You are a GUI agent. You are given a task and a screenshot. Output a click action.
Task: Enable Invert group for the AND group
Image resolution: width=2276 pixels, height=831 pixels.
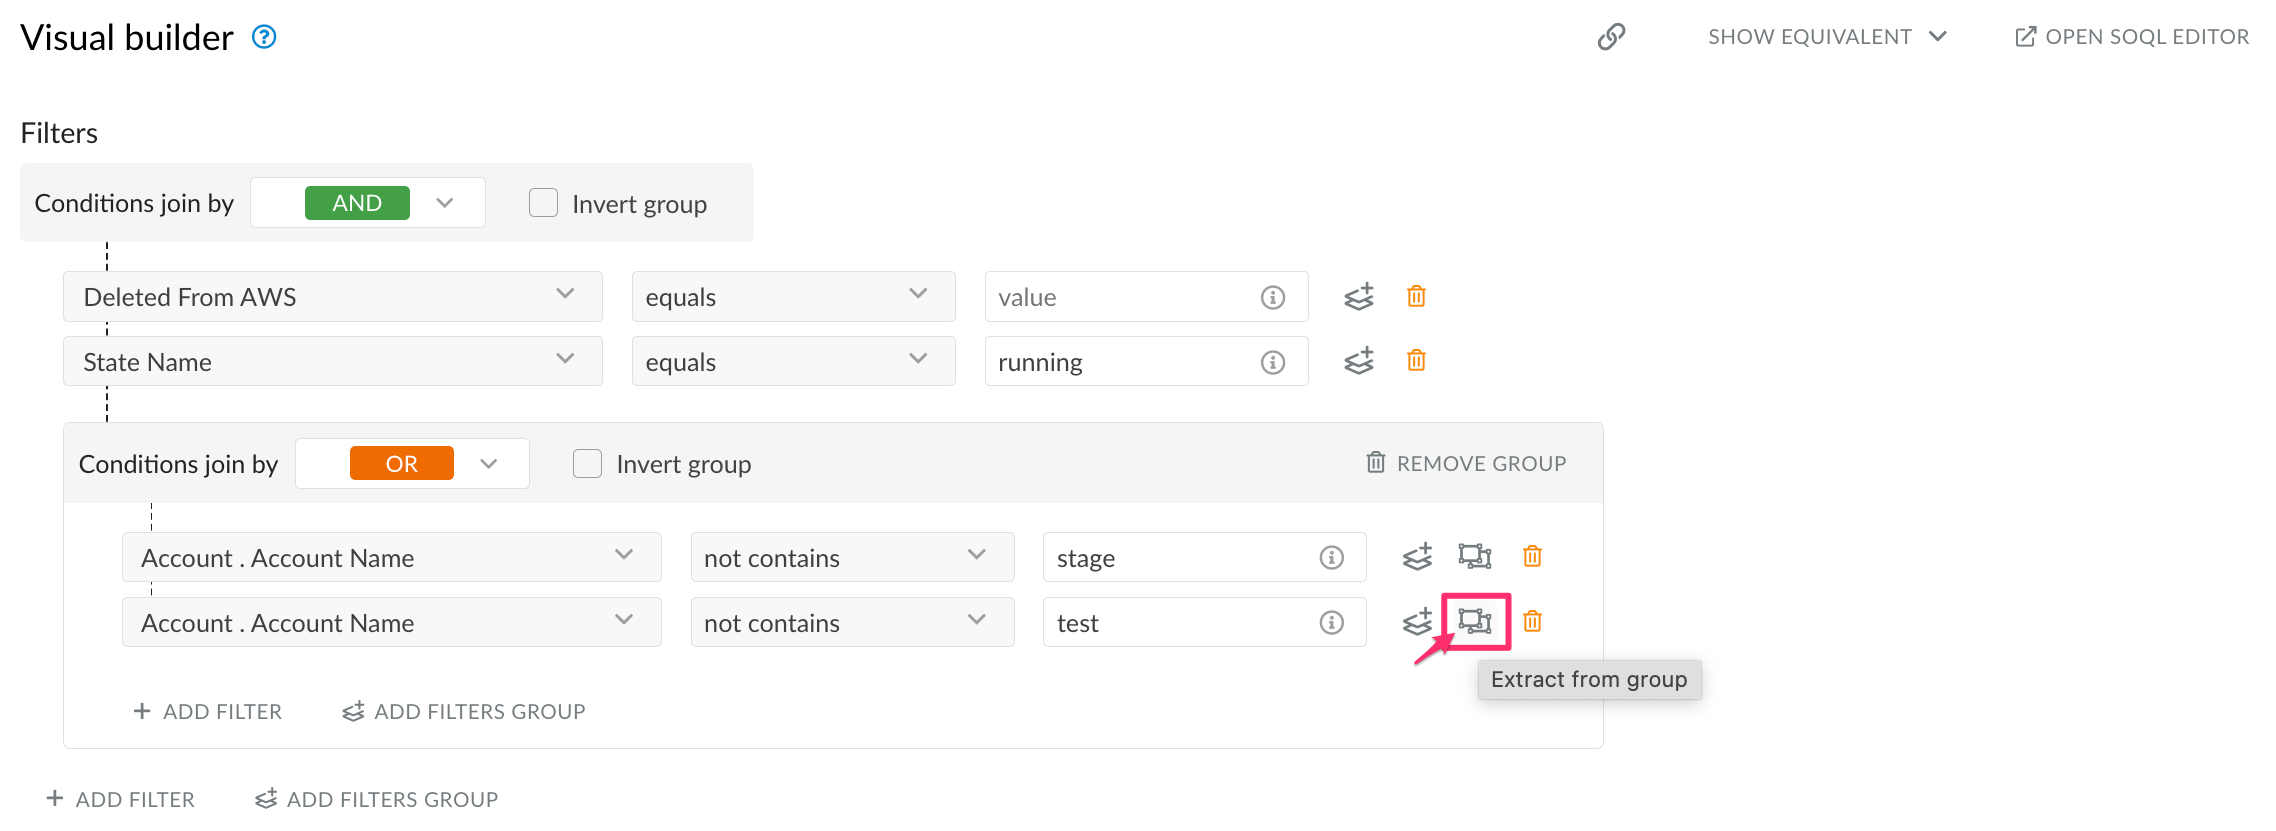tap(543, 203)
